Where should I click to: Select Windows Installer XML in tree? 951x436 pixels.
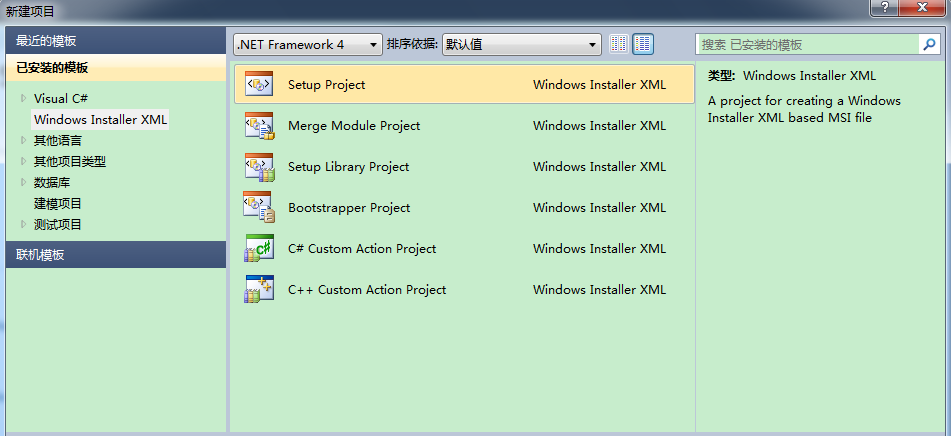100,119
